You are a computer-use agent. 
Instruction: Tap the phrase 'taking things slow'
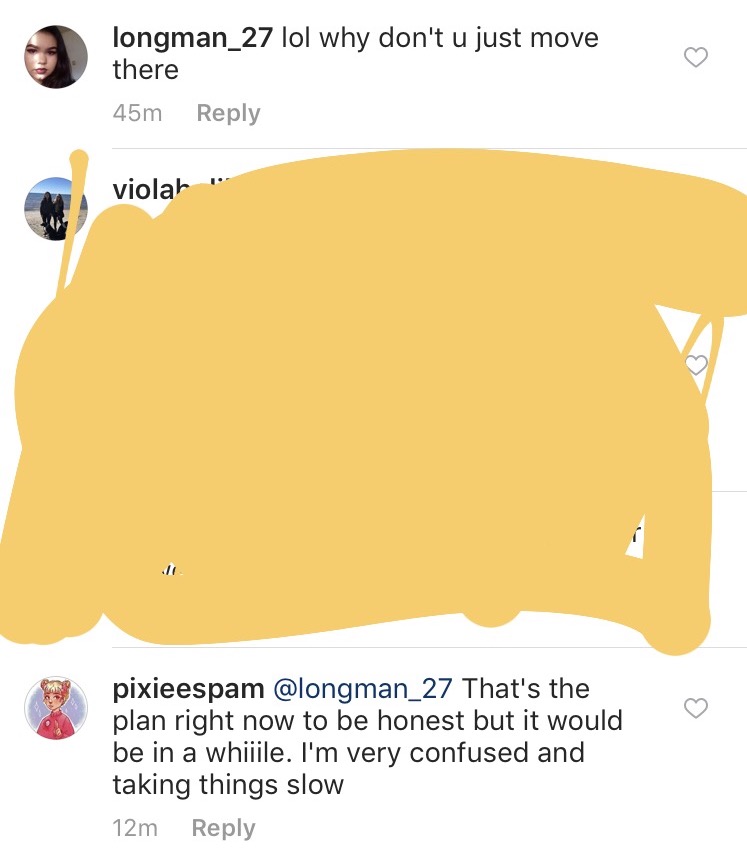pos(228,785)
